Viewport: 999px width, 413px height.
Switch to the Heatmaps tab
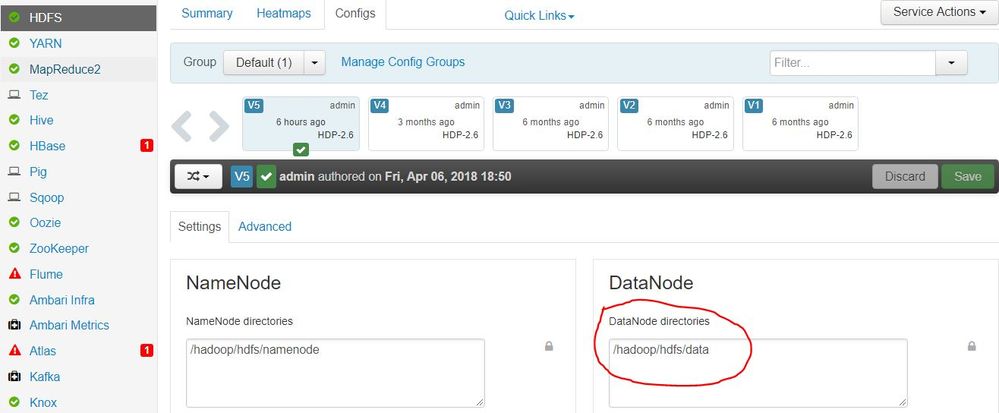pyautogui.click(x=283, y=13)
